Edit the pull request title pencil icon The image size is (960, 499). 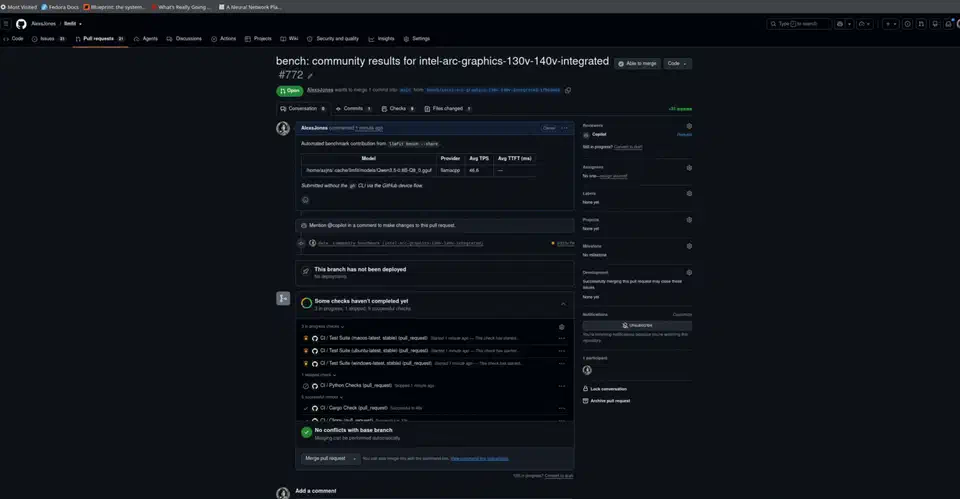(x=310, y=76)
